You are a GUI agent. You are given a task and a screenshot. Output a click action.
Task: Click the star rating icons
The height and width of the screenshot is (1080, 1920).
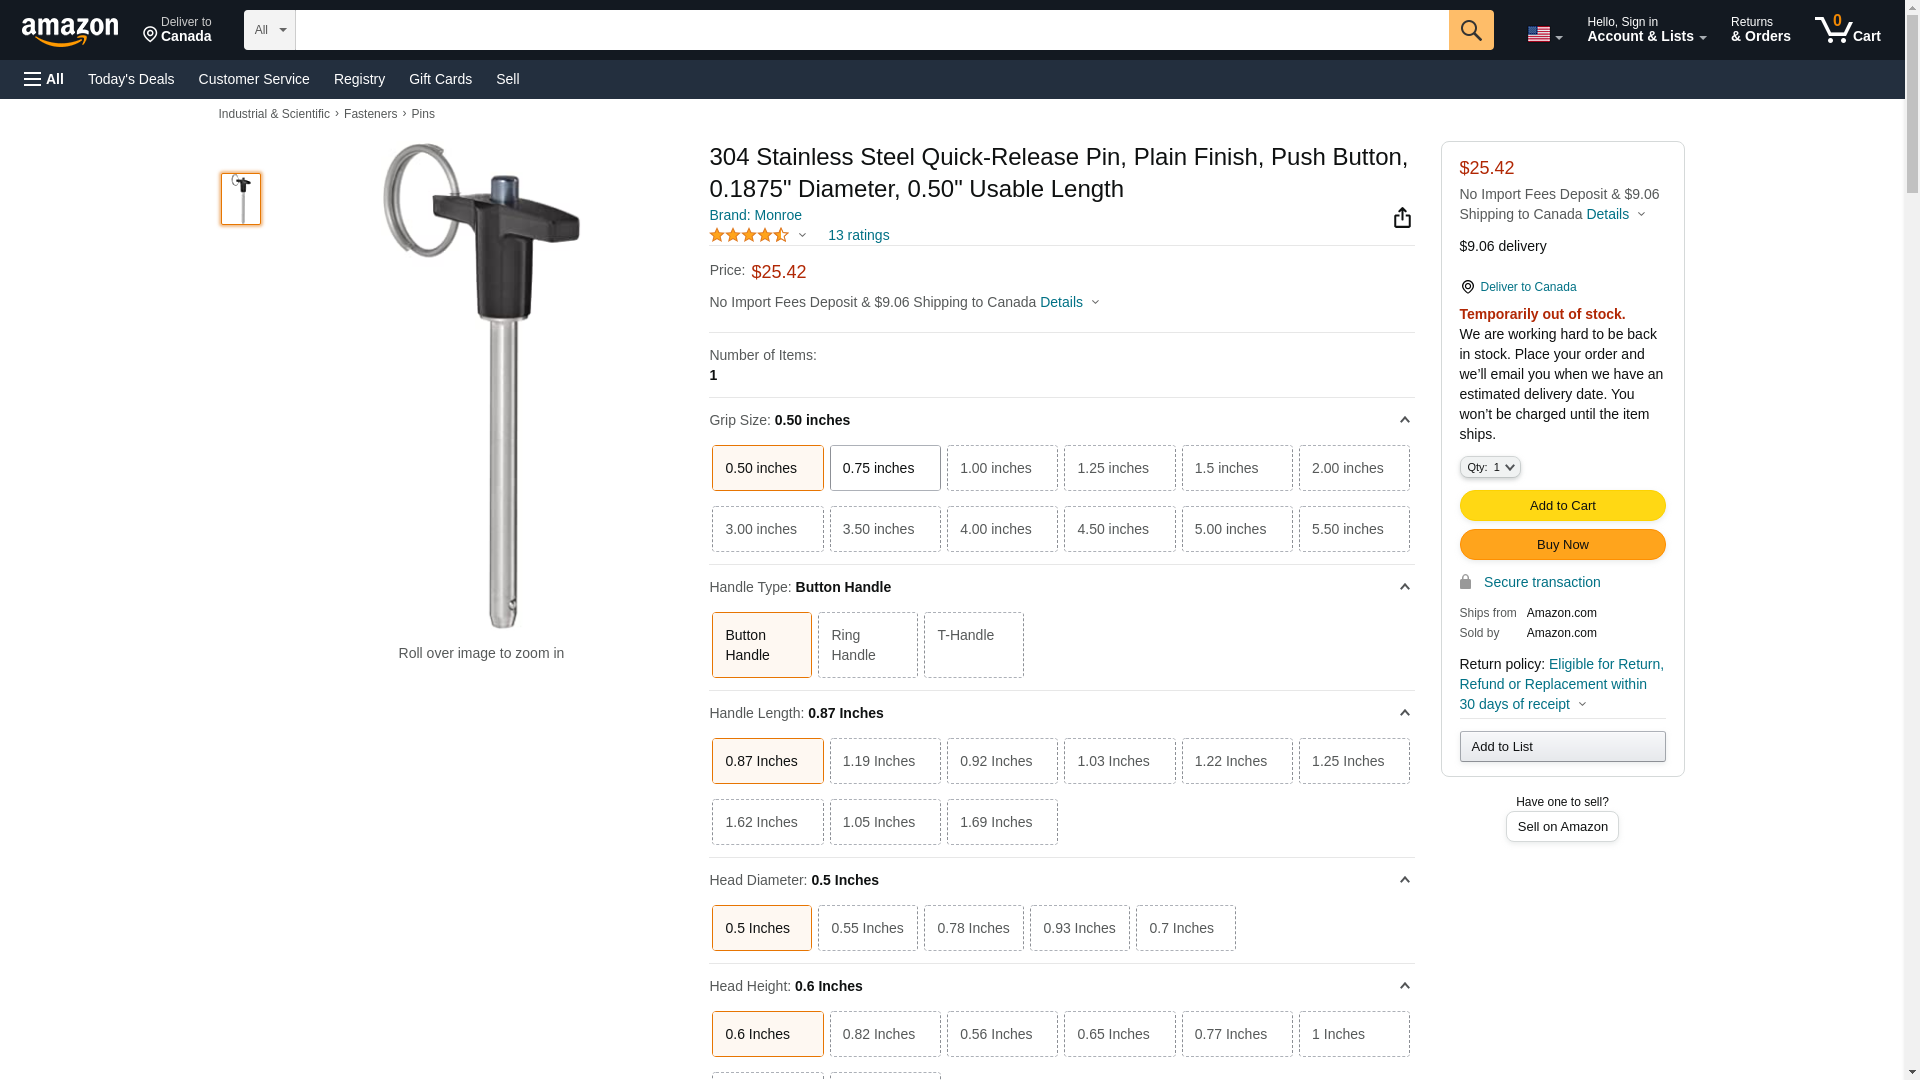pos(749,235)
